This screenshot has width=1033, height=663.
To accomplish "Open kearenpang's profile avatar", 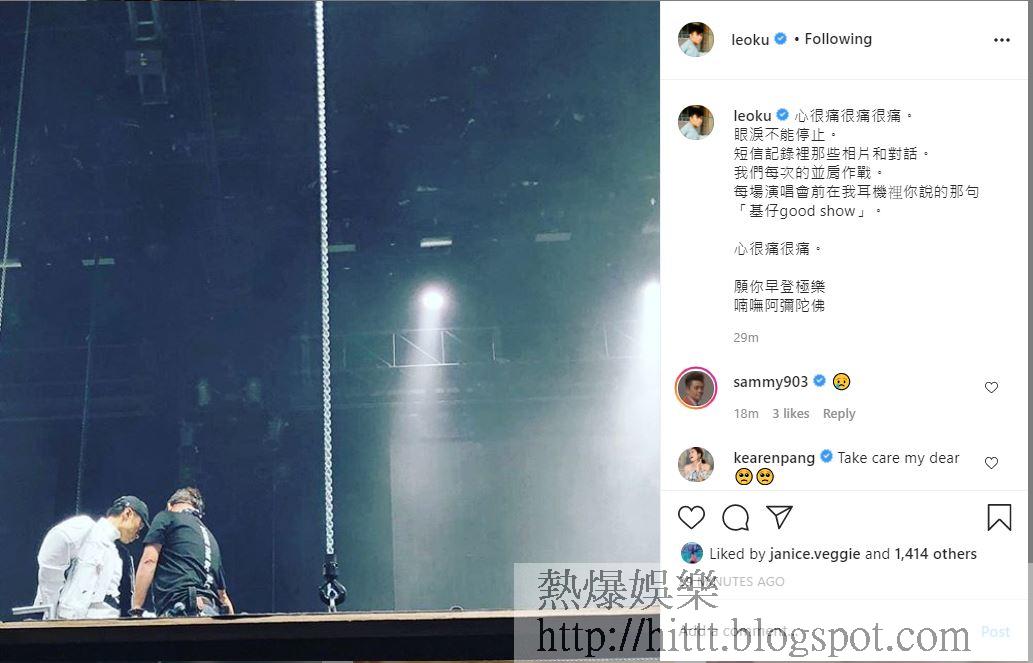I will pyautogui.click(x=696, y=464).
